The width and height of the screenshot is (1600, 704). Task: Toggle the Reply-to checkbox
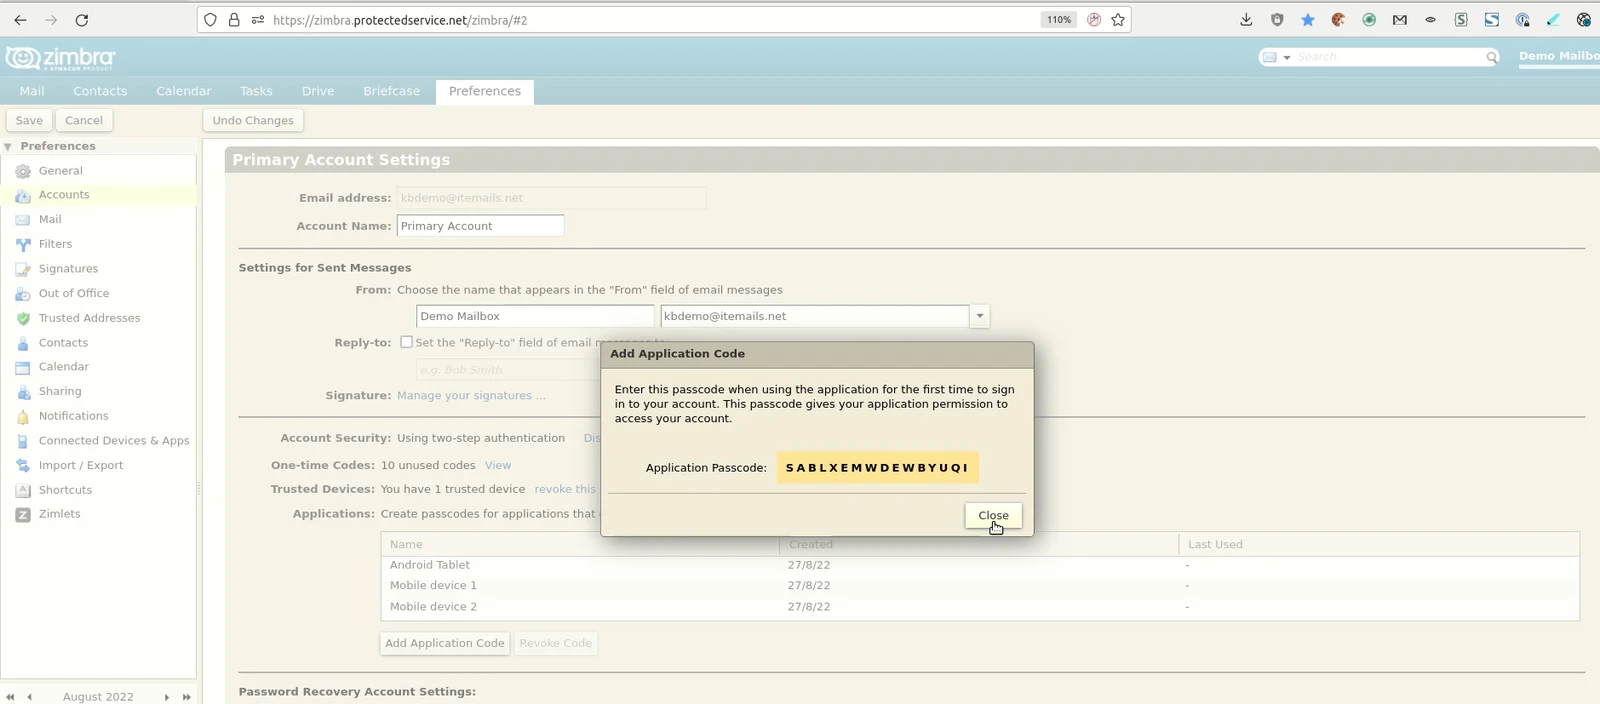pyautogui.click(x=406, y=342)
